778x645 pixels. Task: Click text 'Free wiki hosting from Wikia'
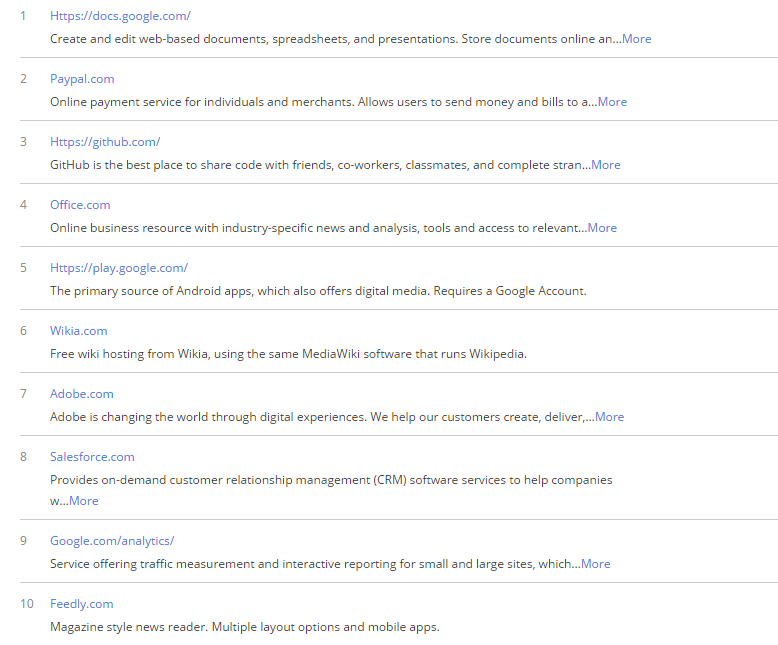coord(129,354)
